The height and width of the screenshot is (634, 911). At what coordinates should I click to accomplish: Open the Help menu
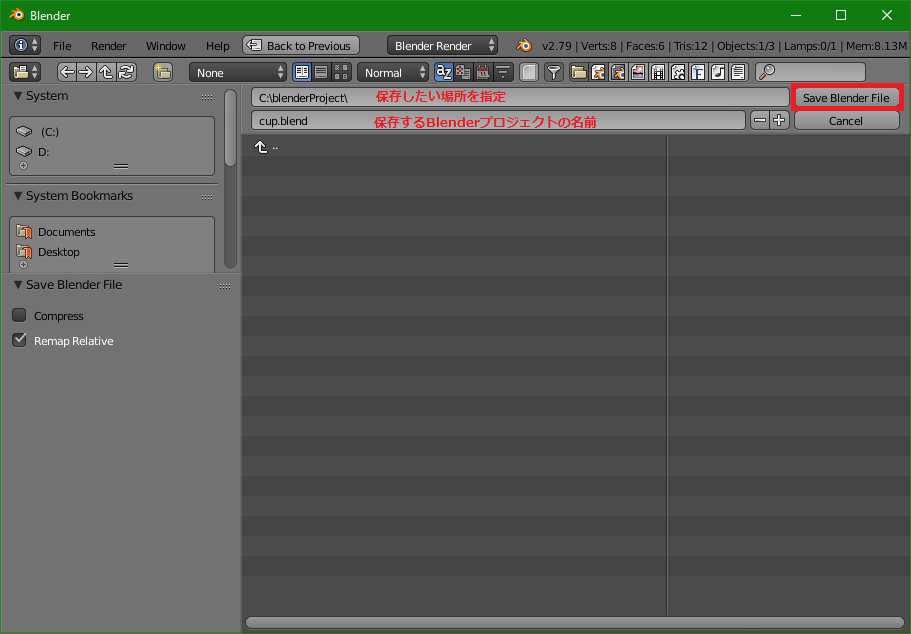(x=218, y=46)
